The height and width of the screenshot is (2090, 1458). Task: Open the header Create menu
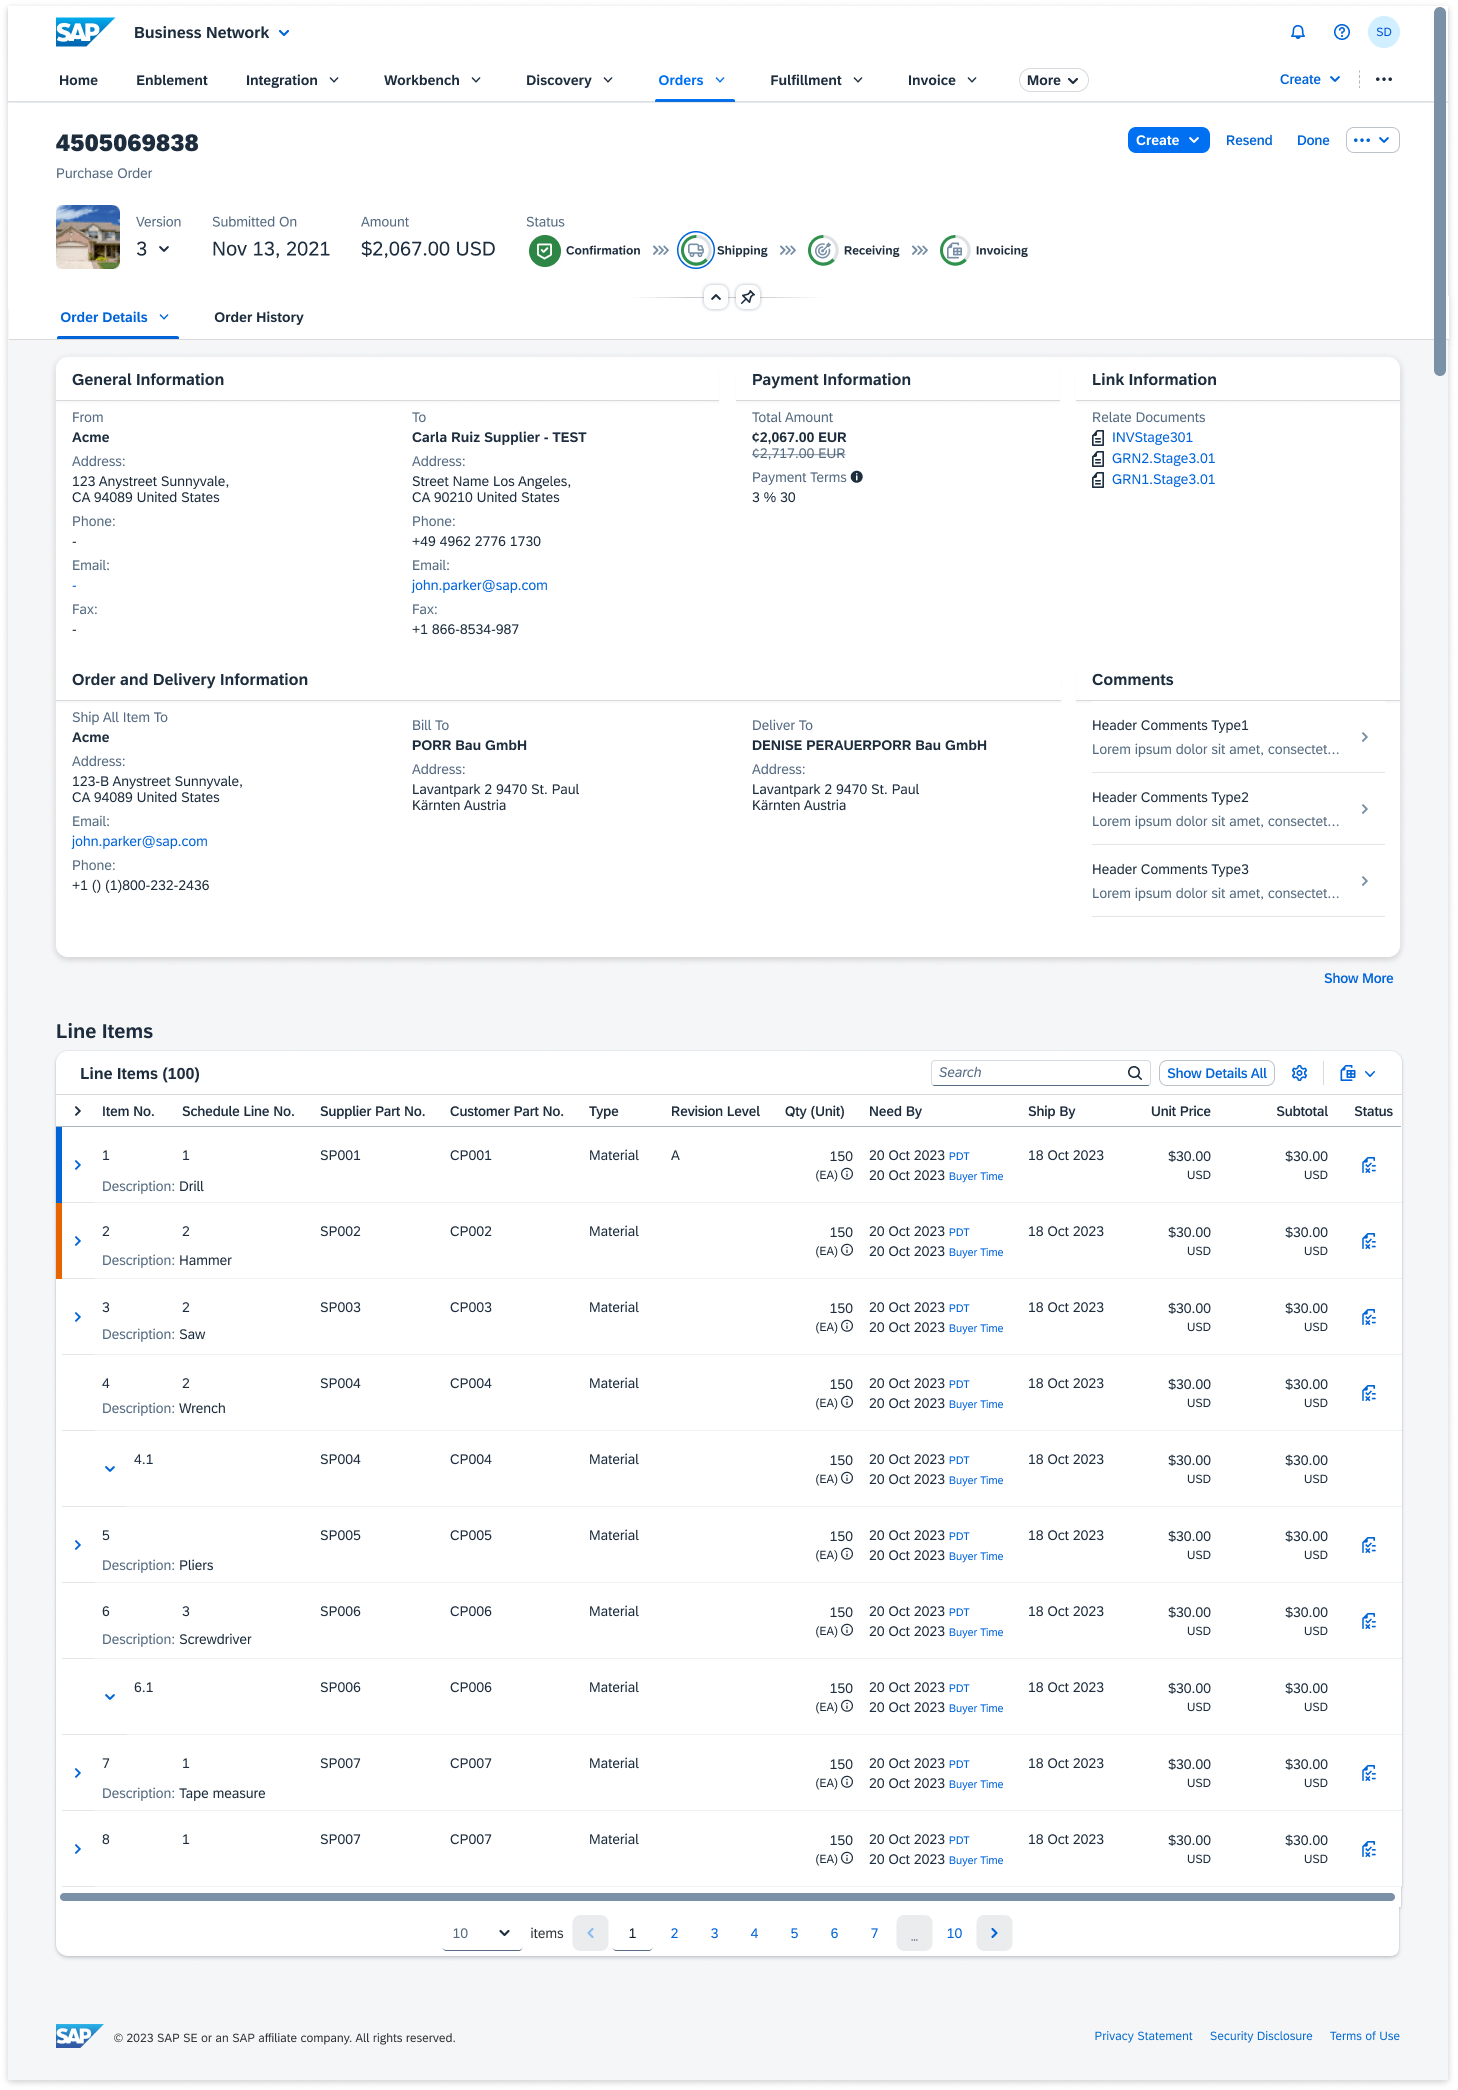pyautogui.click(x=1310, y=79)
